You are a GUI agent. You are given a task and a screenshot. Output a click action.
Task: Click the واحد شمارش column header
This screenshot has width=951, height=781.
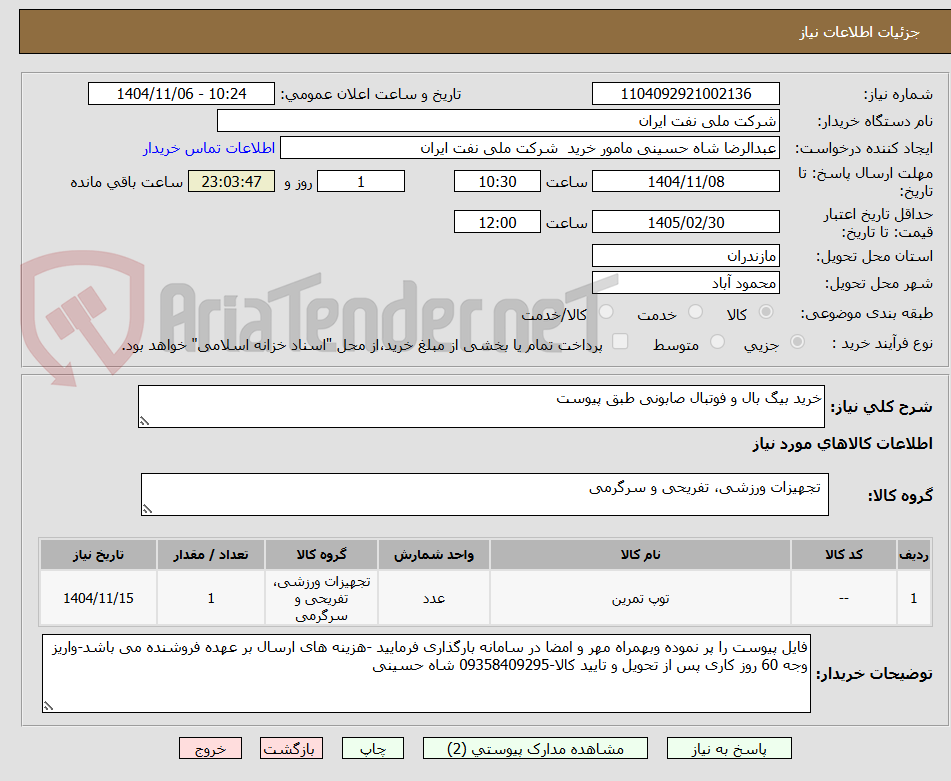click(x=434, y=555)
